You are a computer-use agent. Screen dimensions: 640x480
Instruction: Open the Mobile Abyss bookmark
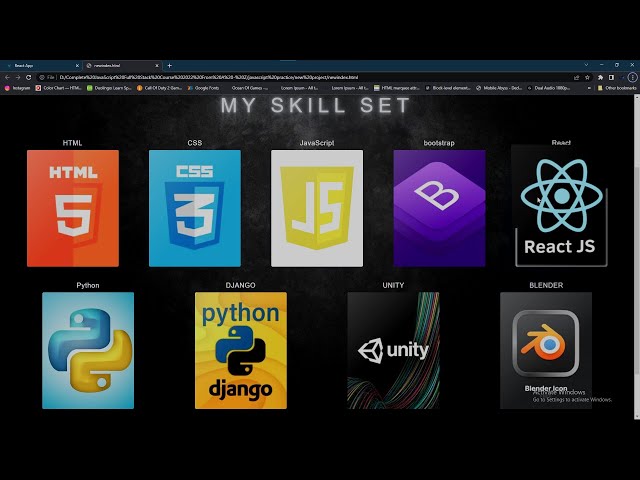499,88
